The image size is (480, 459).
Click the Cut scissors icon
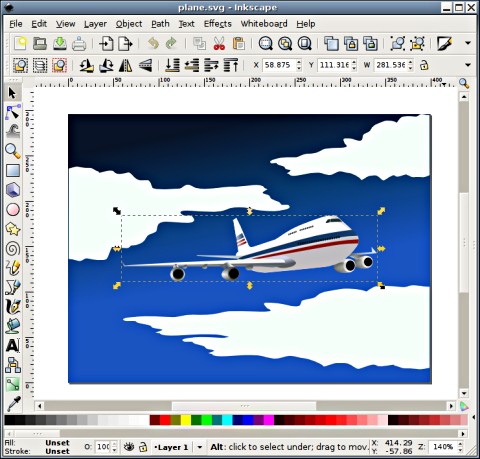point(219,44)
